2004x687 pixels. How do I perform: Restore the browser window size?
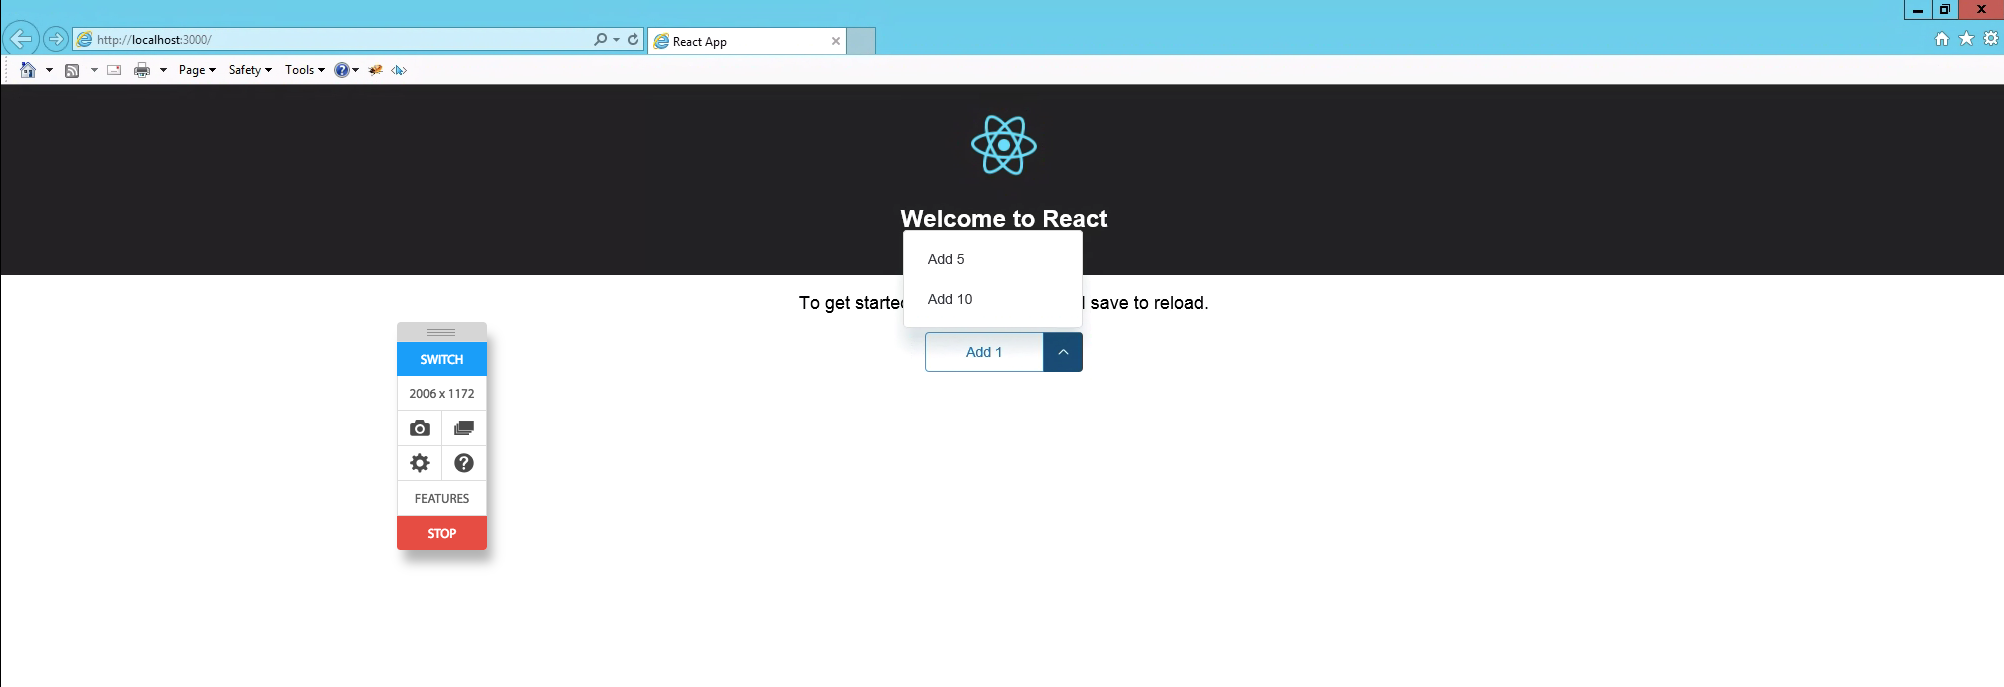pyautogui.click(x=1945, y=9)
